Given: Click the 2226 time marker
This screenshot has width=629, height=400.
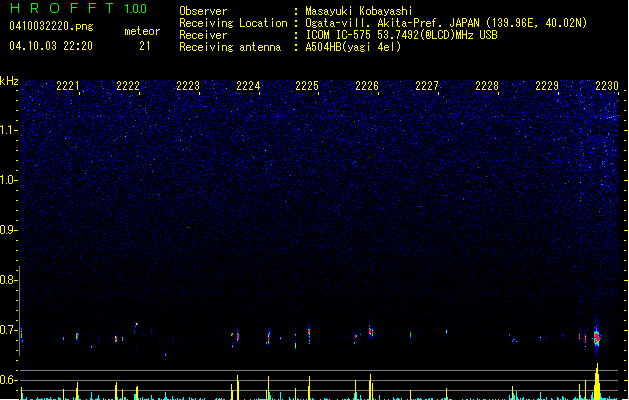Looking at the screenshot, I should (x=367, y=86).
